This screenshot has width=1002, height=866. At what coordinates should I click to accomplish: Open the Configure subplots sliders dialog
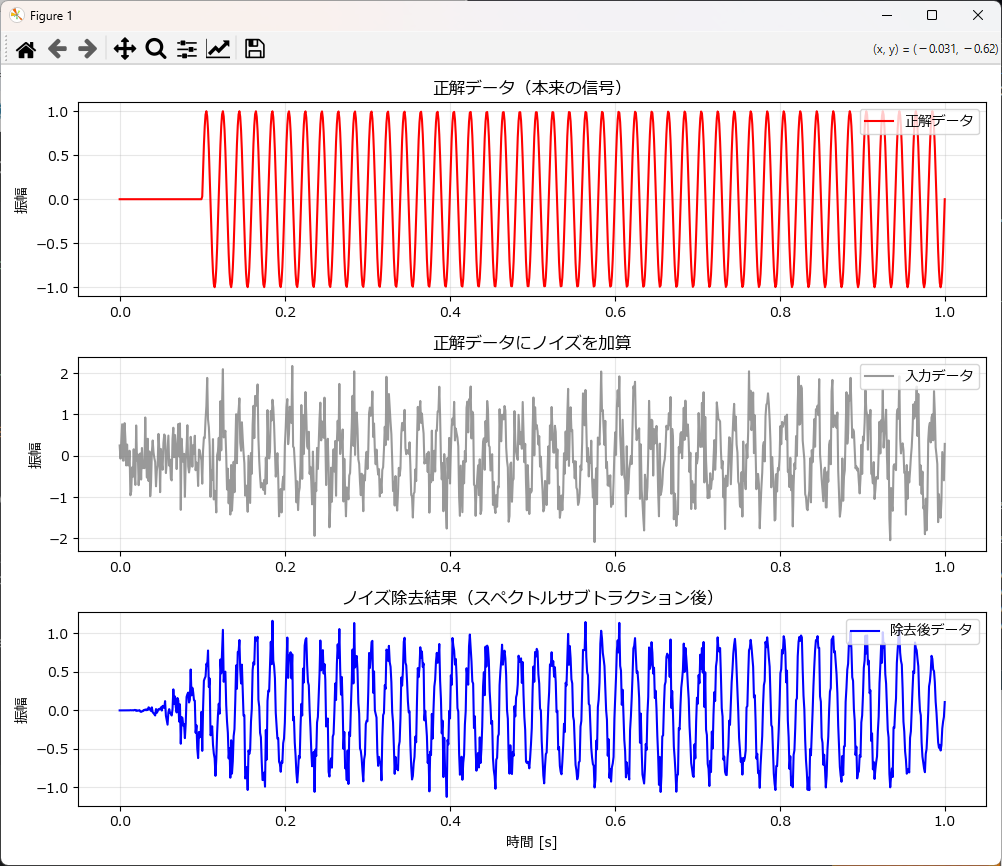coord(187,49)
